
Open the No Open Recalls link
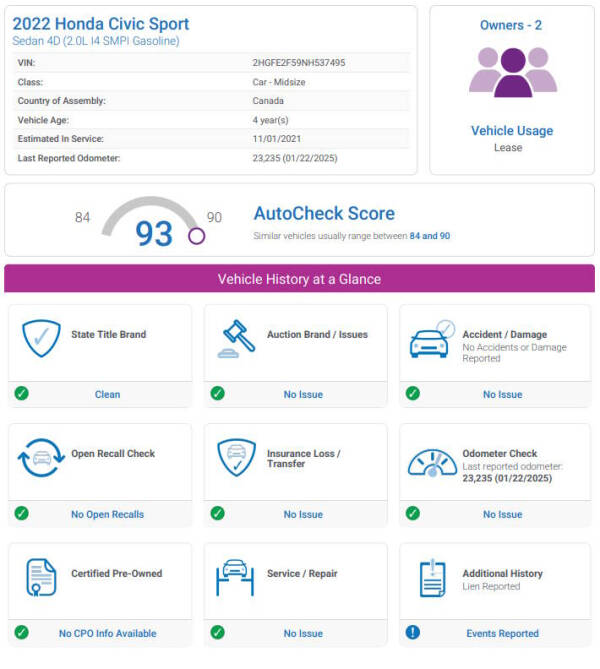(107, 514)
